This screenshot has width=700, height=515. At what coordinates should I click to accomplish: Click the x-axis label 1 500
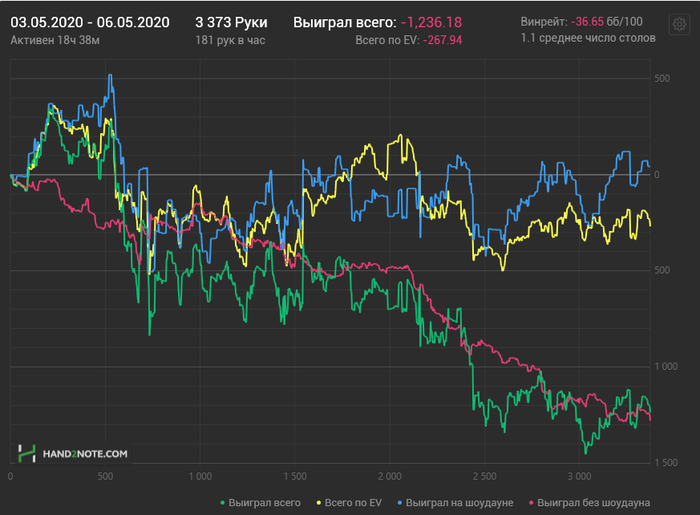click(295, 476)
